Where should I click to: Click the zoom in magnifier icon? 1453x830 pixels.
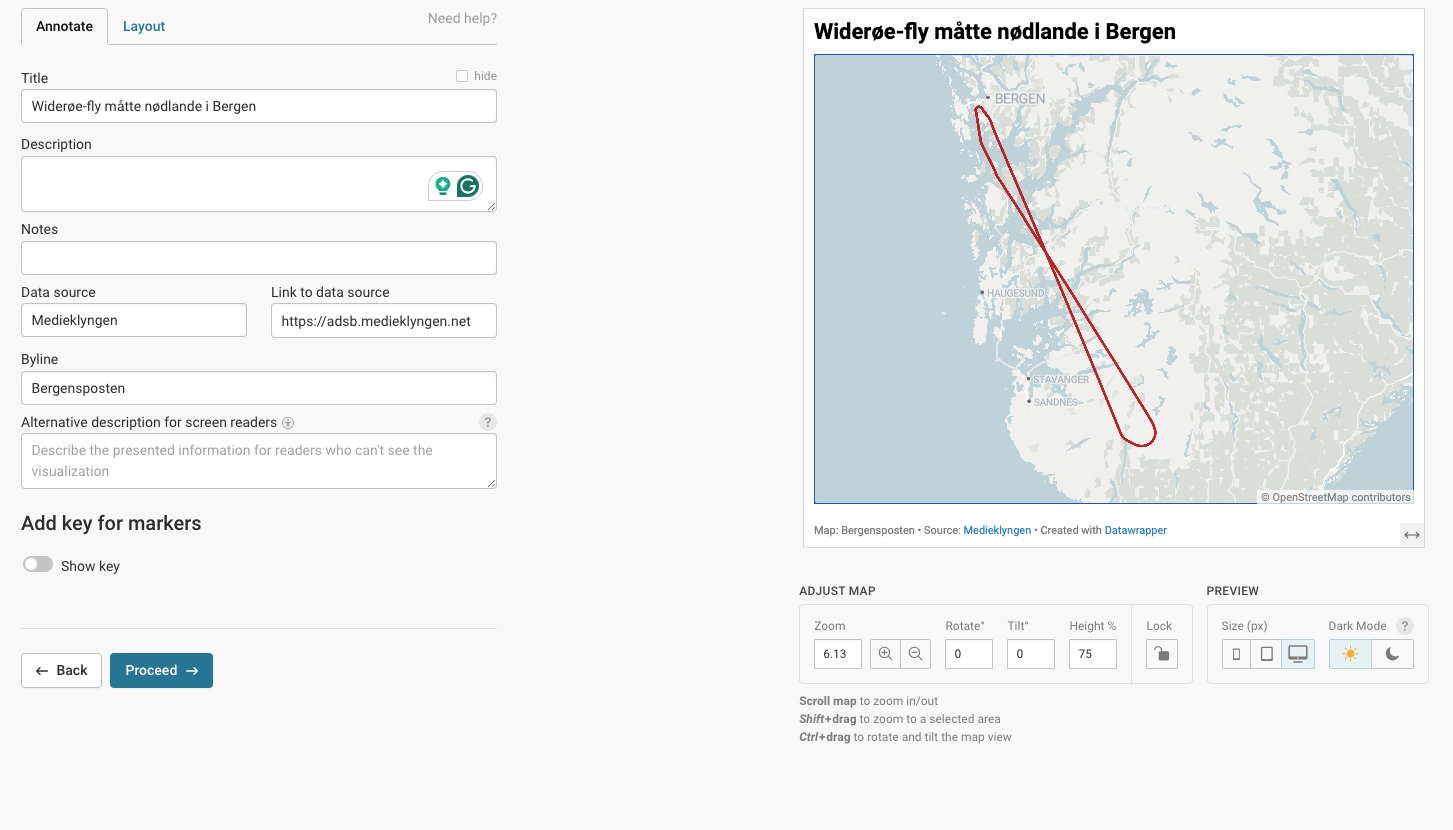[885, 654]
